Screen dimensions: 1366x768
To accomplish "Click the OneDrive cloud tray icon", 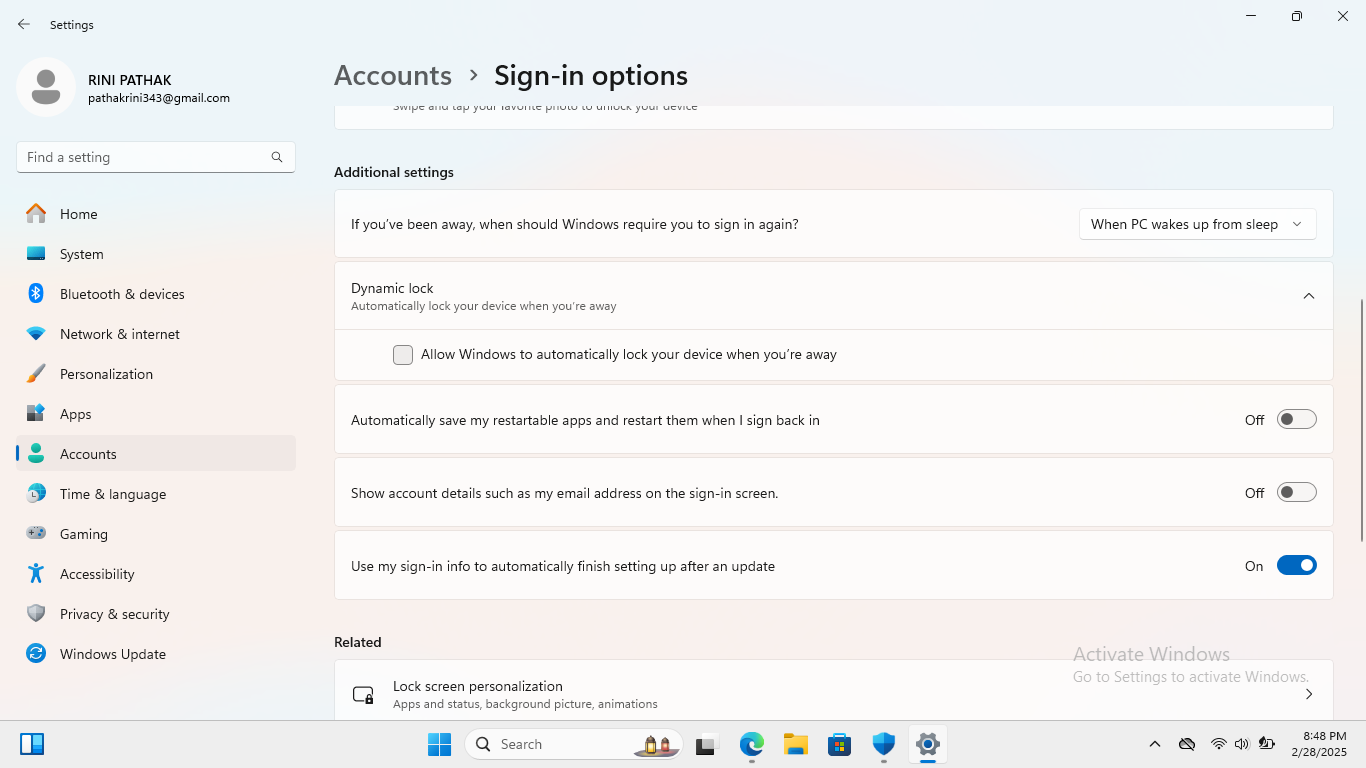I will (1187, 744).
